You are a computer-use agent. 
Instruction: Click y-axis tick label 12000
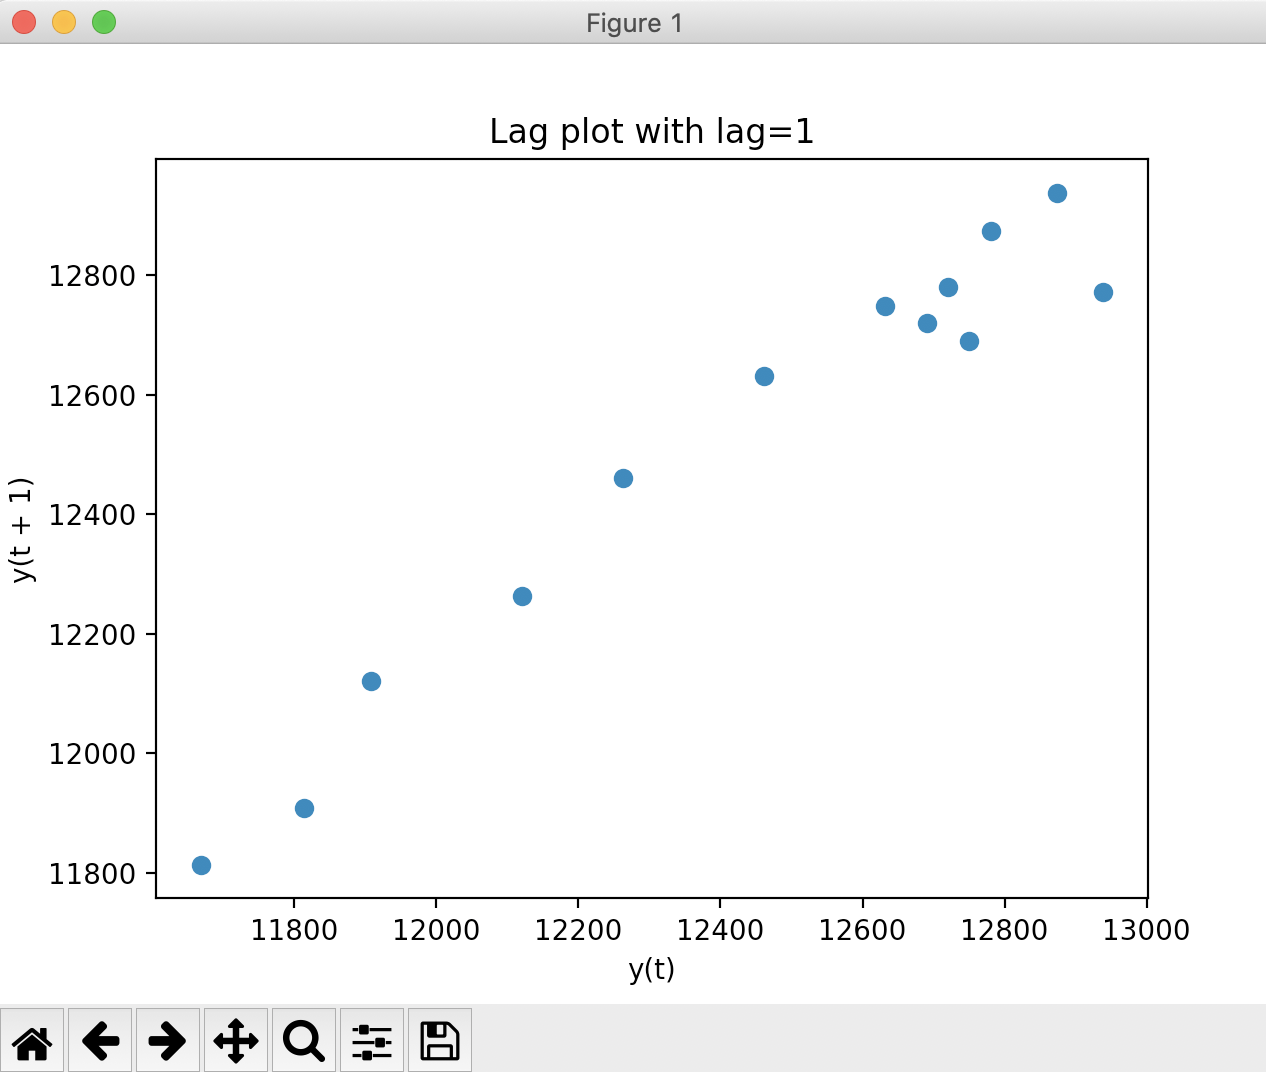click(92, 754)
